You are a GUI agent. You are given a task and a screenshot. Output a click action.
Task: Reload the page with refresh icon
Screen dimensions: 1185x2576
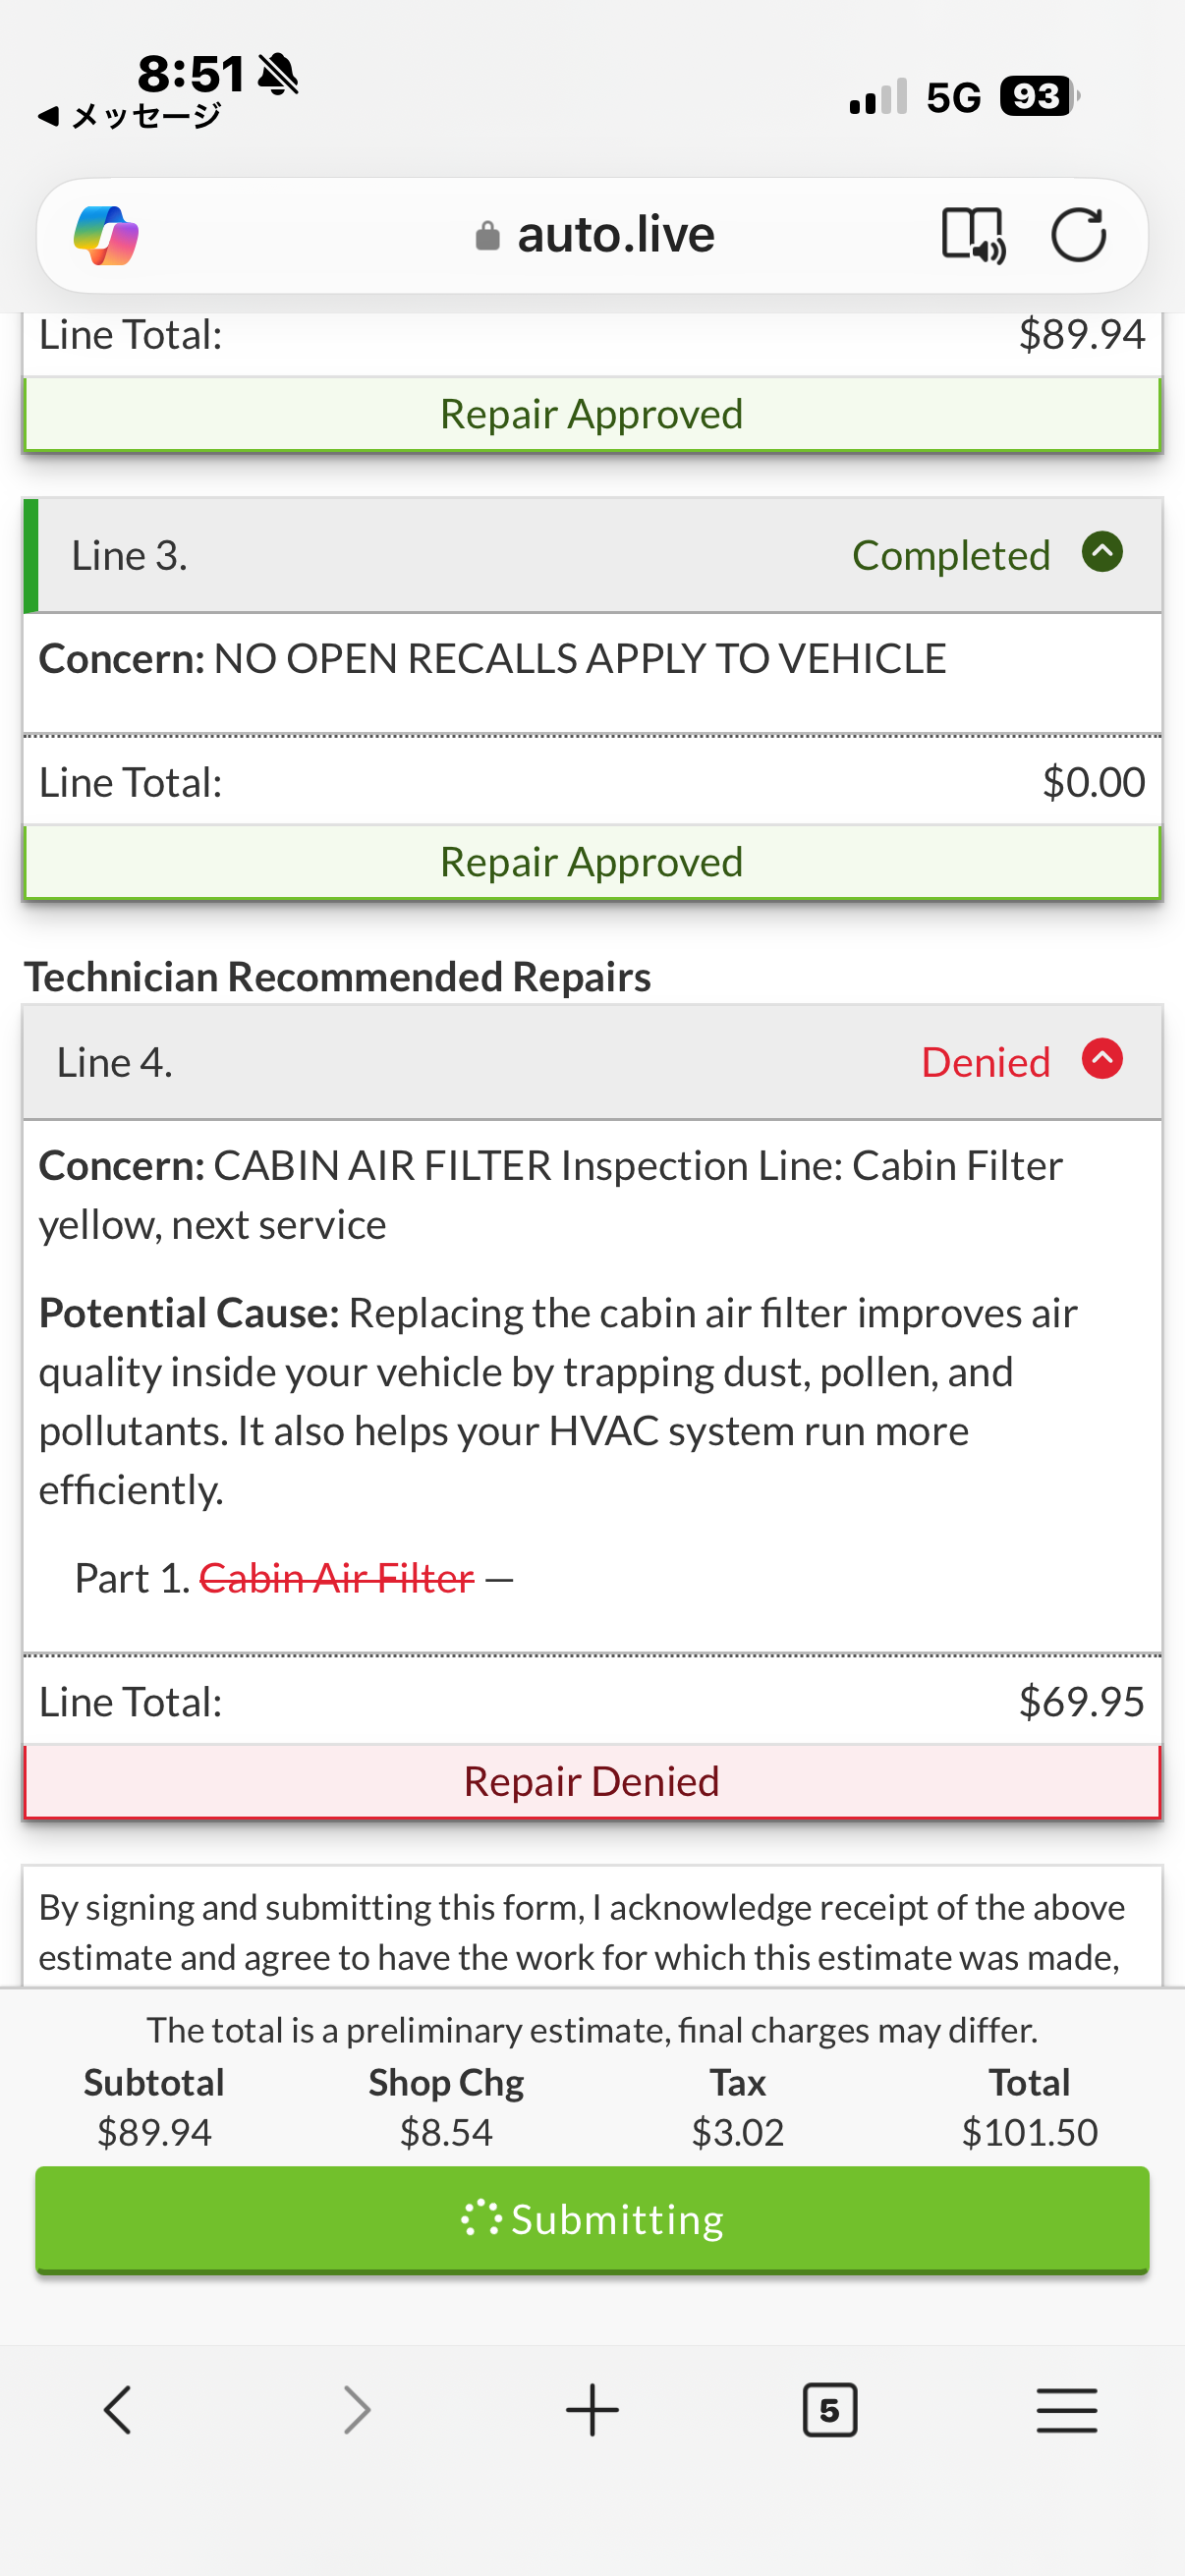tap(1078, 236)
